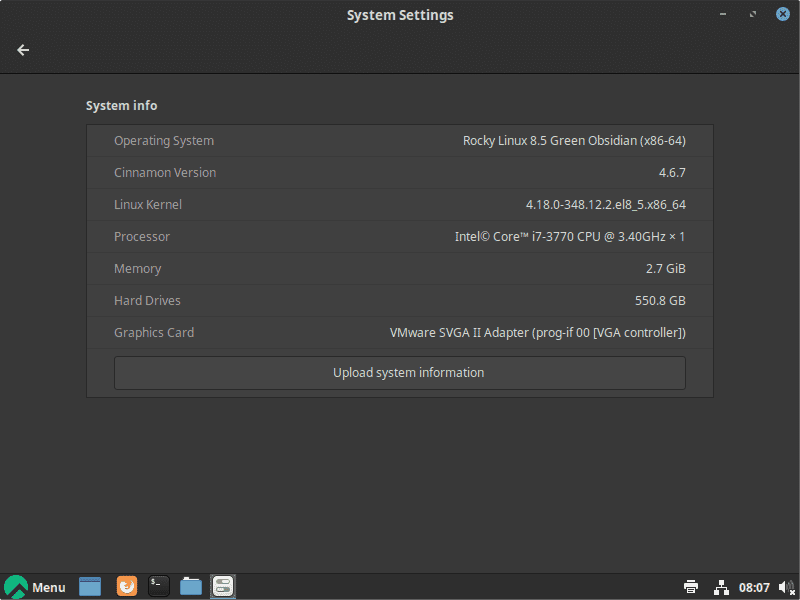The width and height of the screenshot is (800, 600).
Task: Select Intel Core i7-3770 CPU value
Action: [x=570, y=237]
